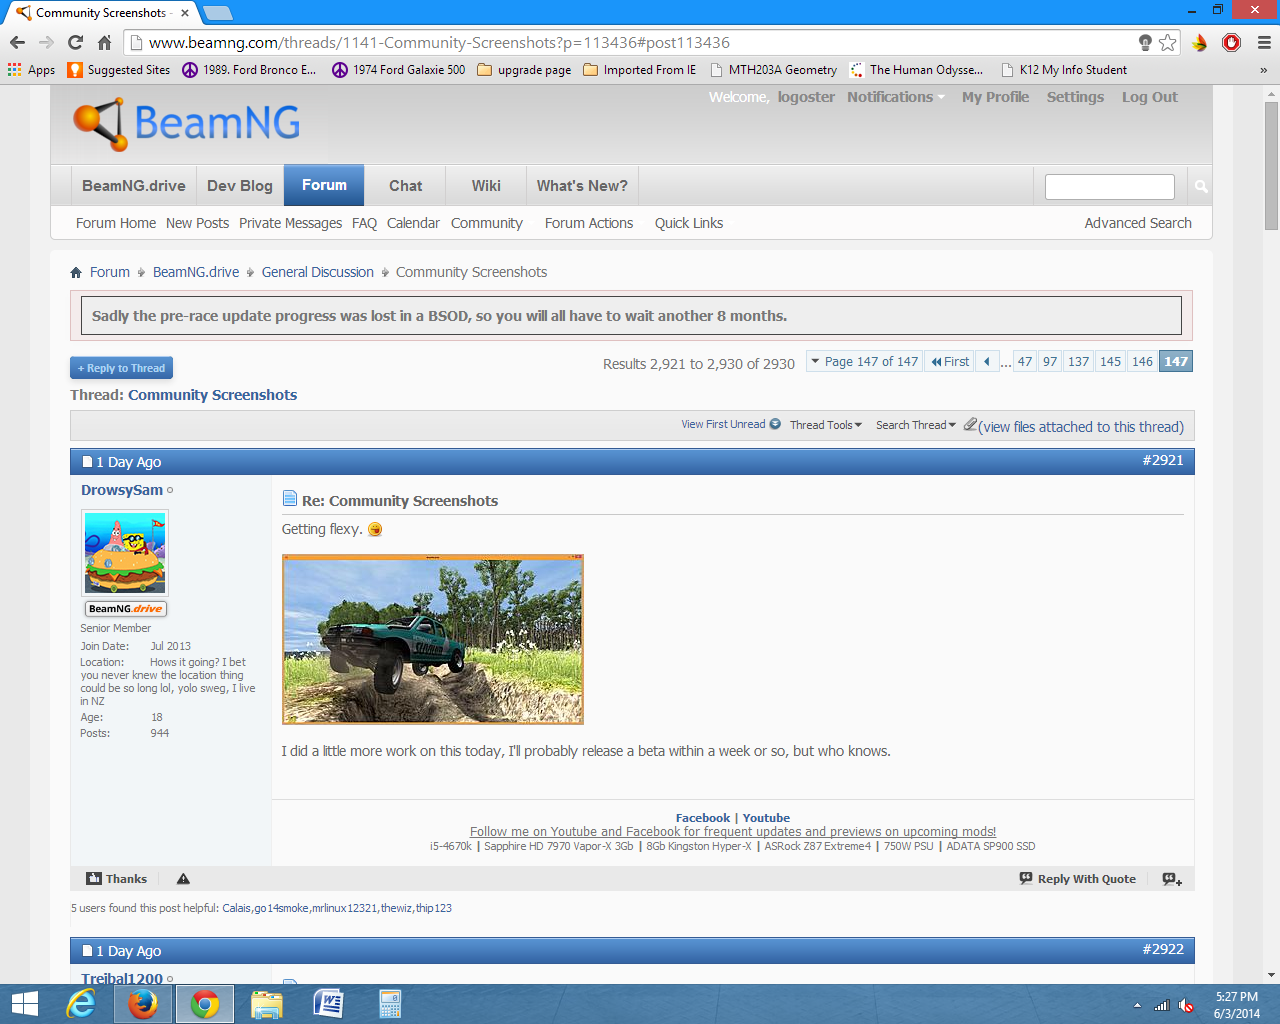Open the What's New? tab

click(582, 186)
